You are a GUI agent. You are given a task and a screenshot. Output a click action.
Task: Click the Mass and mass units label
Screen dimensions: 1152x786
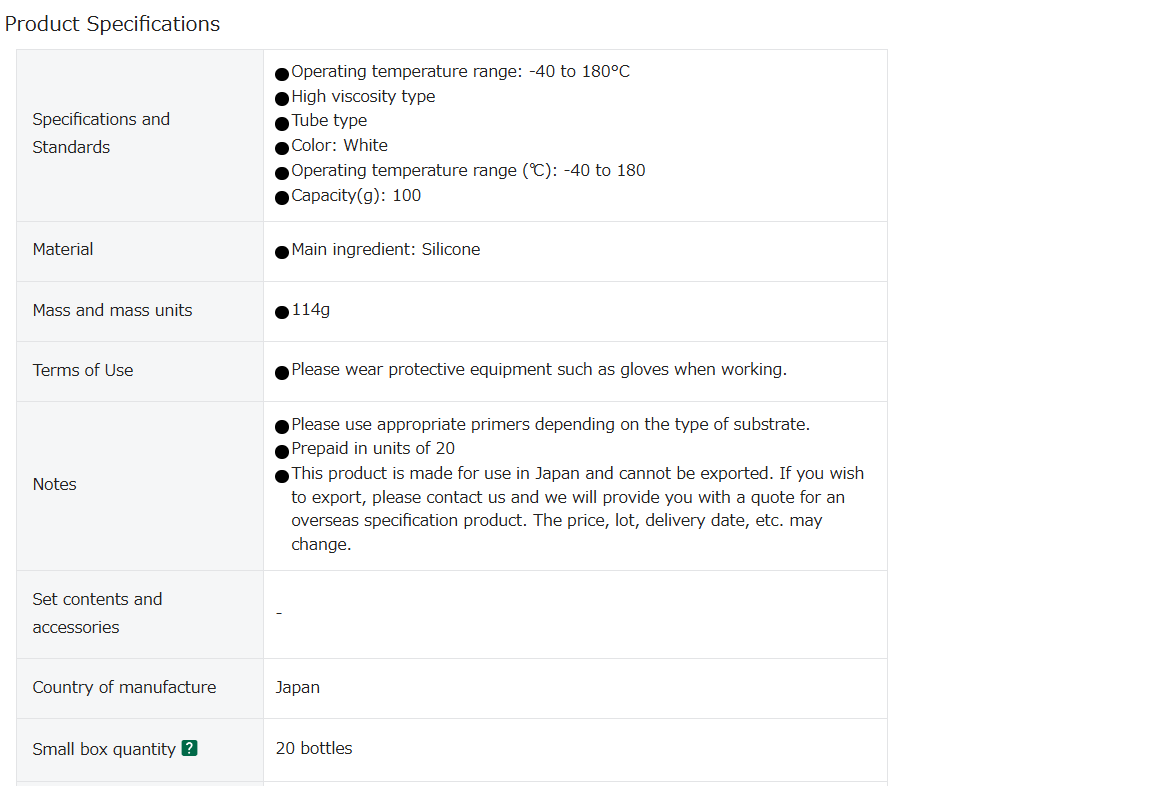point(112,311)
